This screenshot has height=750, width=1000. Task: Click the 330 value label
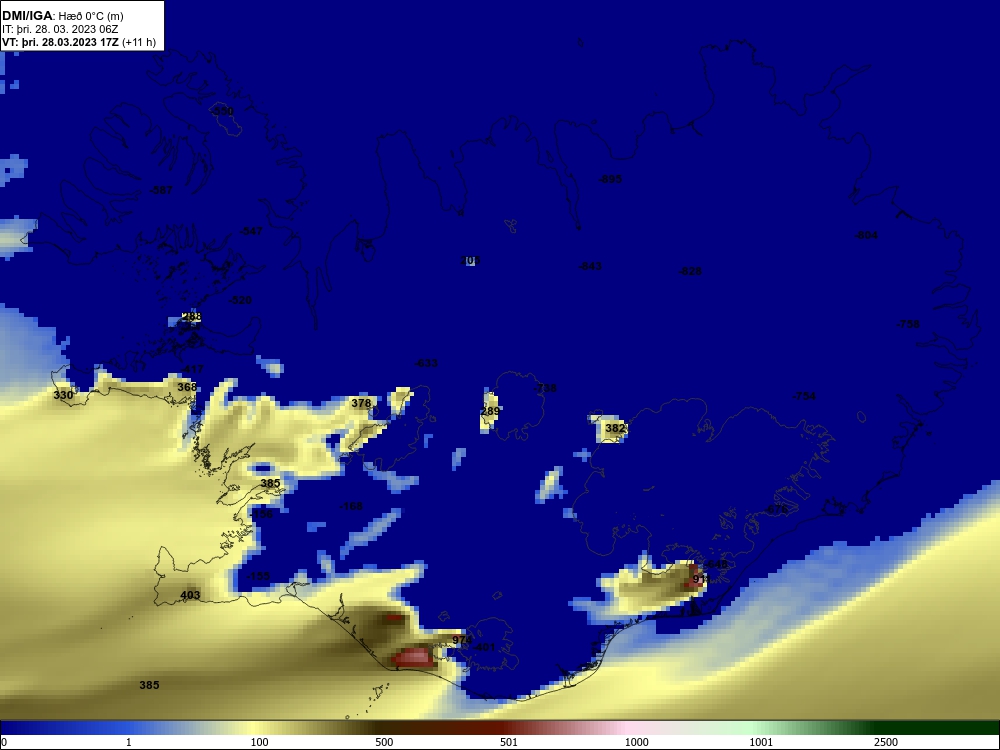tap(63, 395)
